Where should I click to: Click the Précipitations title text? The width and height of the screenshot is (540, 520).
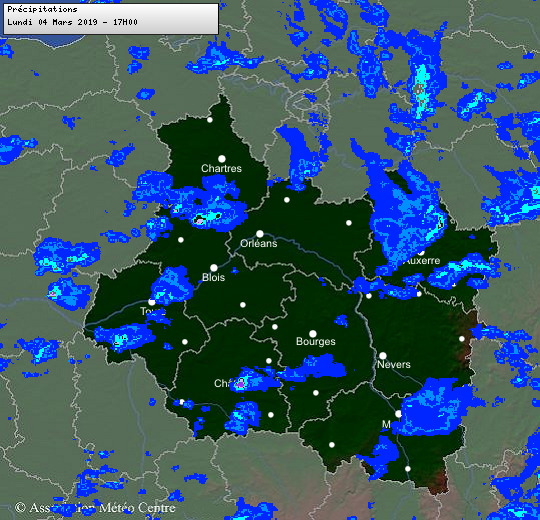pyautogui.click(x=42, y=9)
